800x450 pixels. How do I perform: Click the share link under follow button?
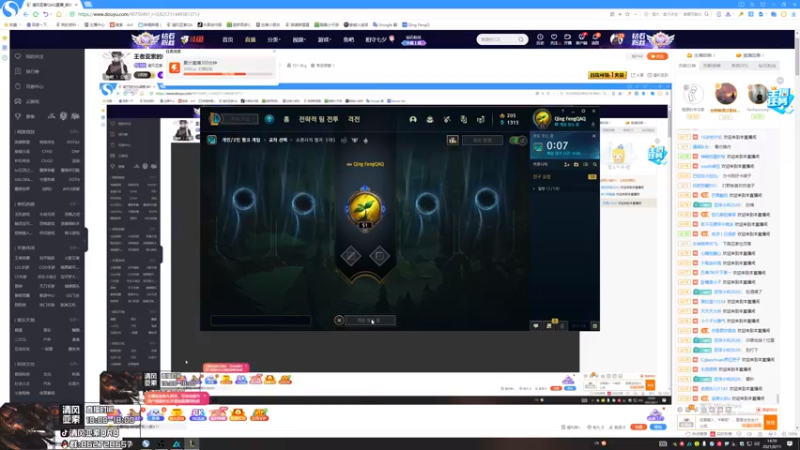tap(636, 75)
